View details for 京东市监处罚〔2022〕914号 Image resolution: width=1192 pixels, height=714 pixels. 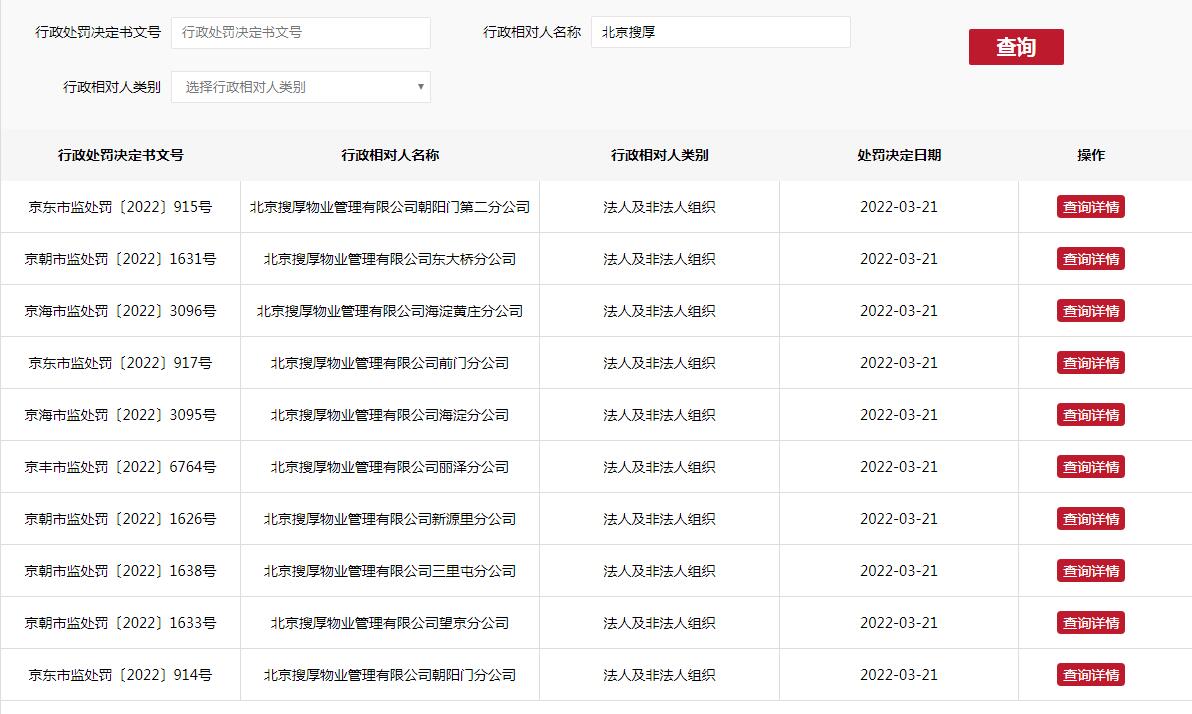(1090, 674)
